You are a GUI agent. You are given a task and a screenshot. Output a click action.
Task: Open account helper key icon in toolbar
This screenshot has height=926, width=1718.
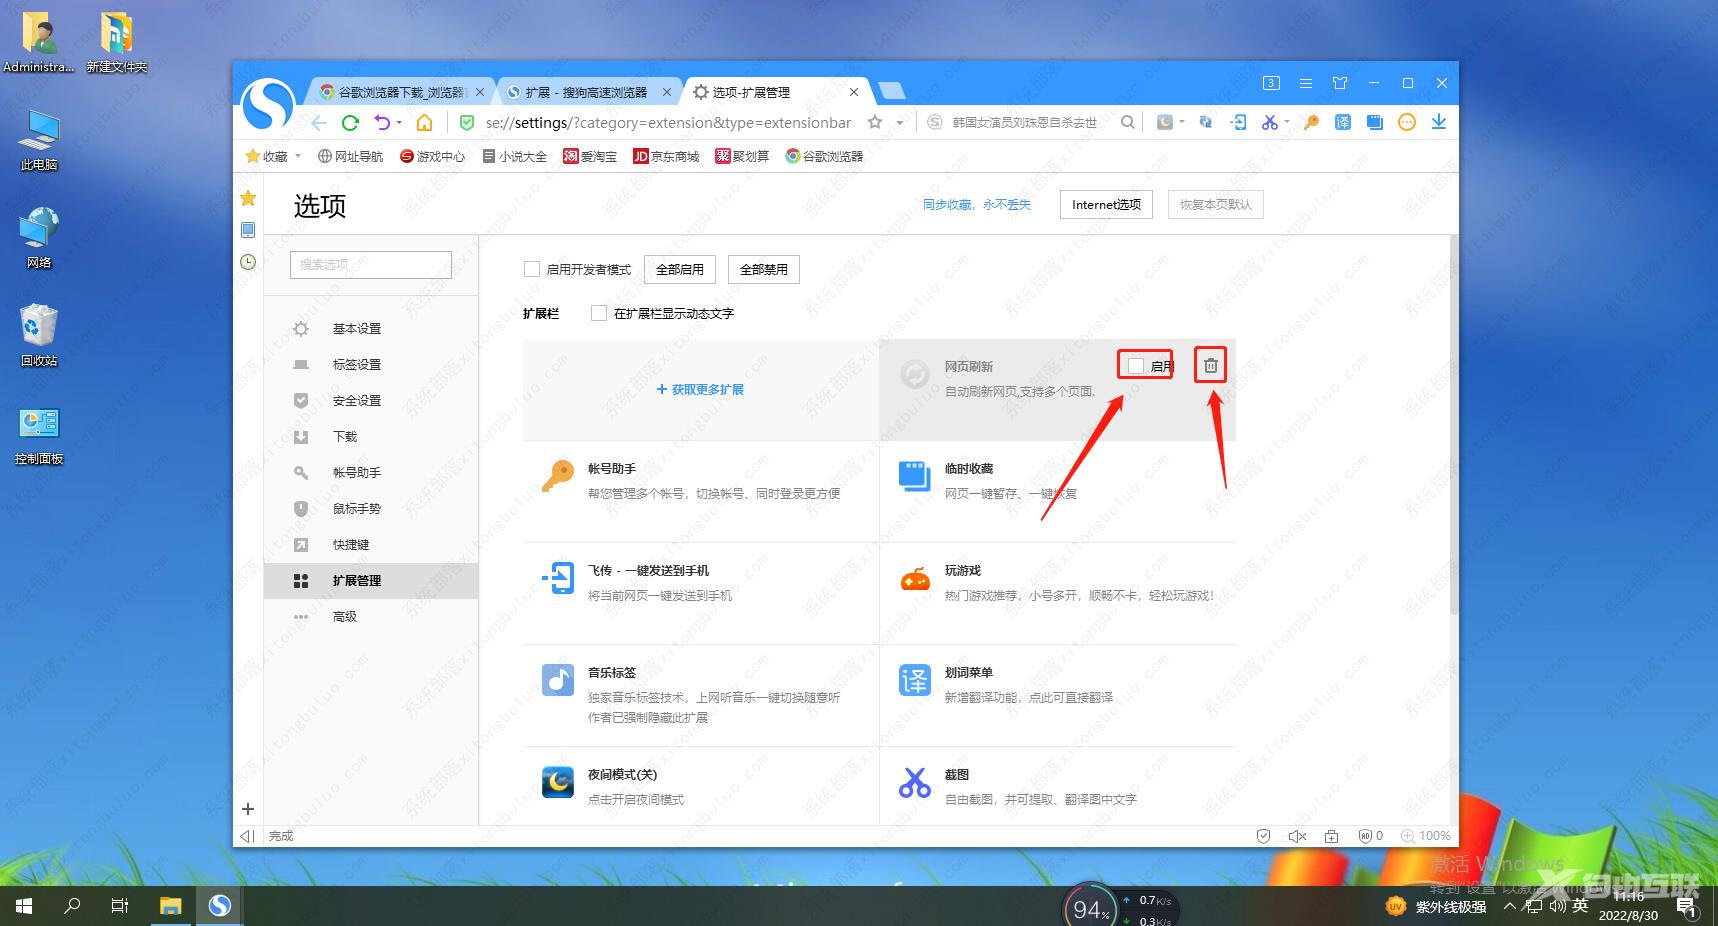1311,122
